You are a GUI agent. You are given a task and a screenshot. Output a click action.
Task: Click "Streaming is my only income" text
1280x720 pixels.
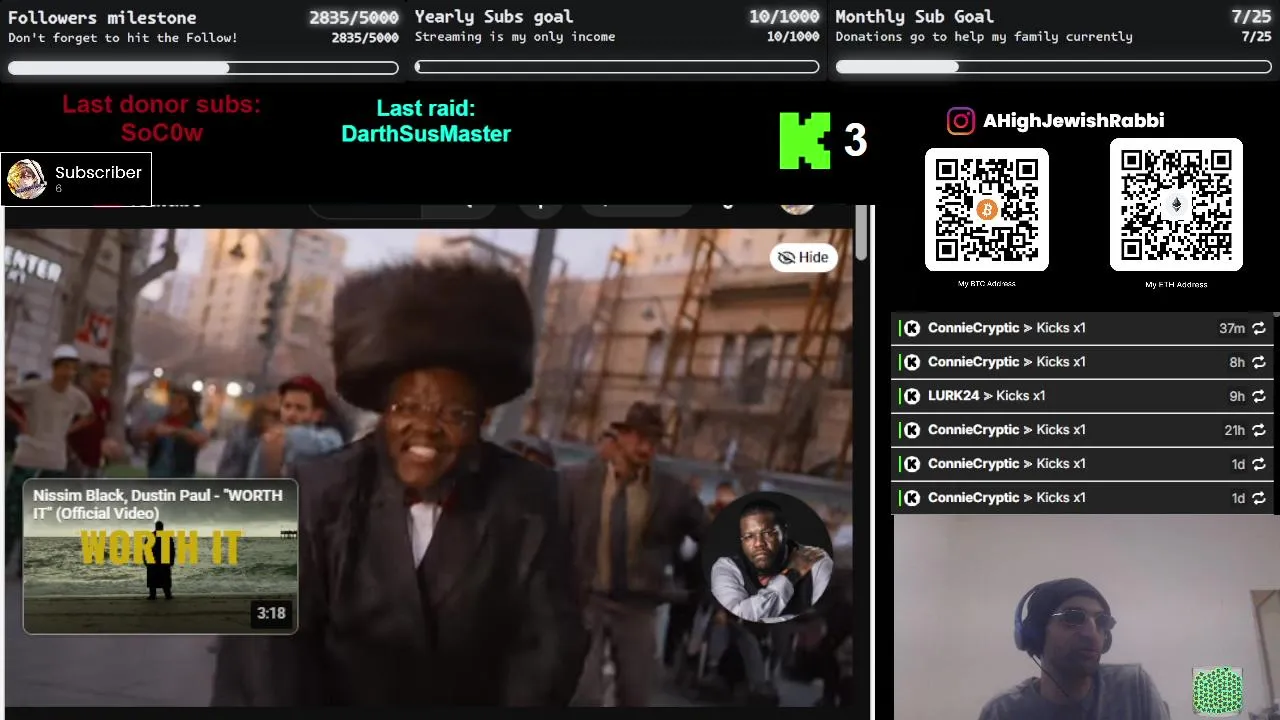point(515,37)
